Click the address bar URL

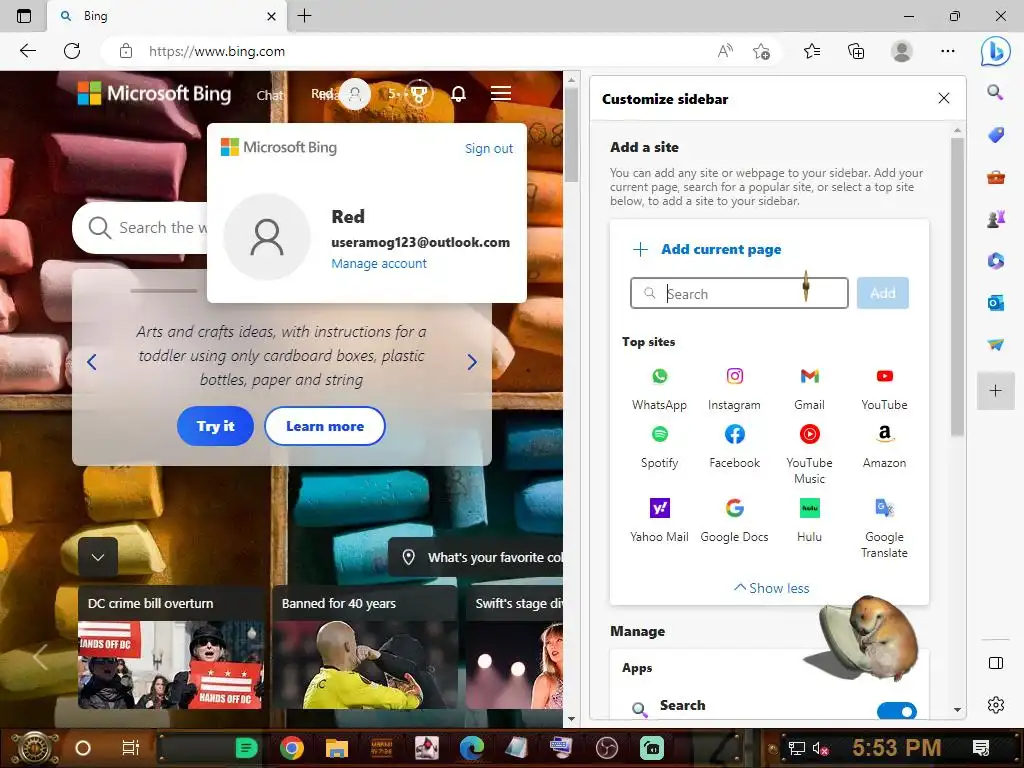pos(217,51)
